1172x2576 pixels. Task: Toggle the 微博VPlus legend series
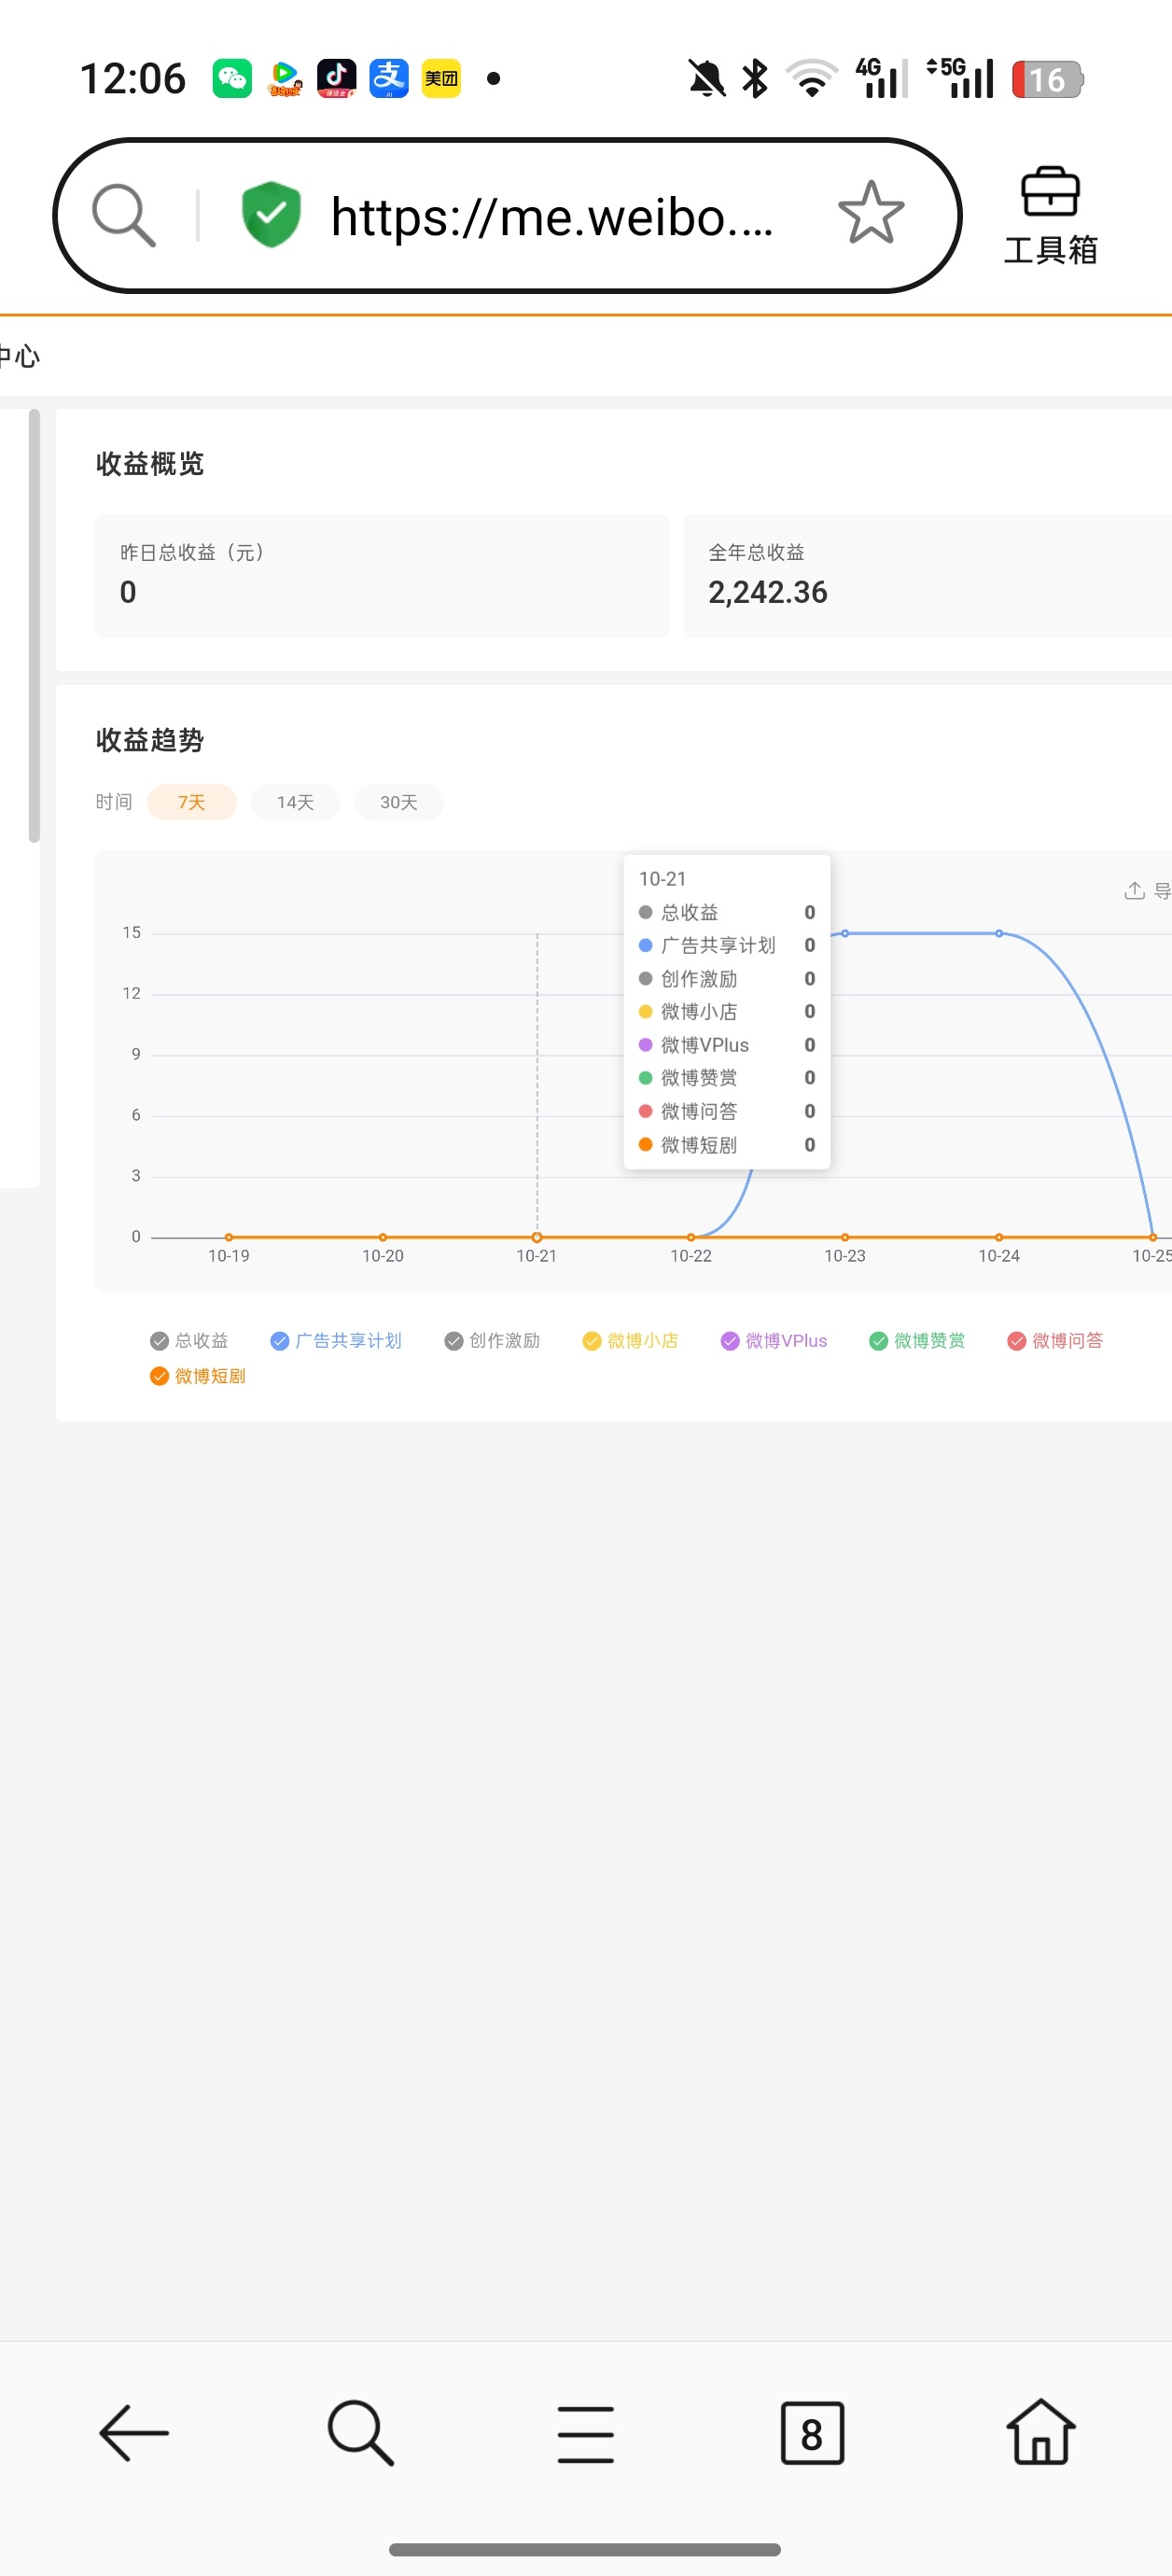[x=774, y=1341]
